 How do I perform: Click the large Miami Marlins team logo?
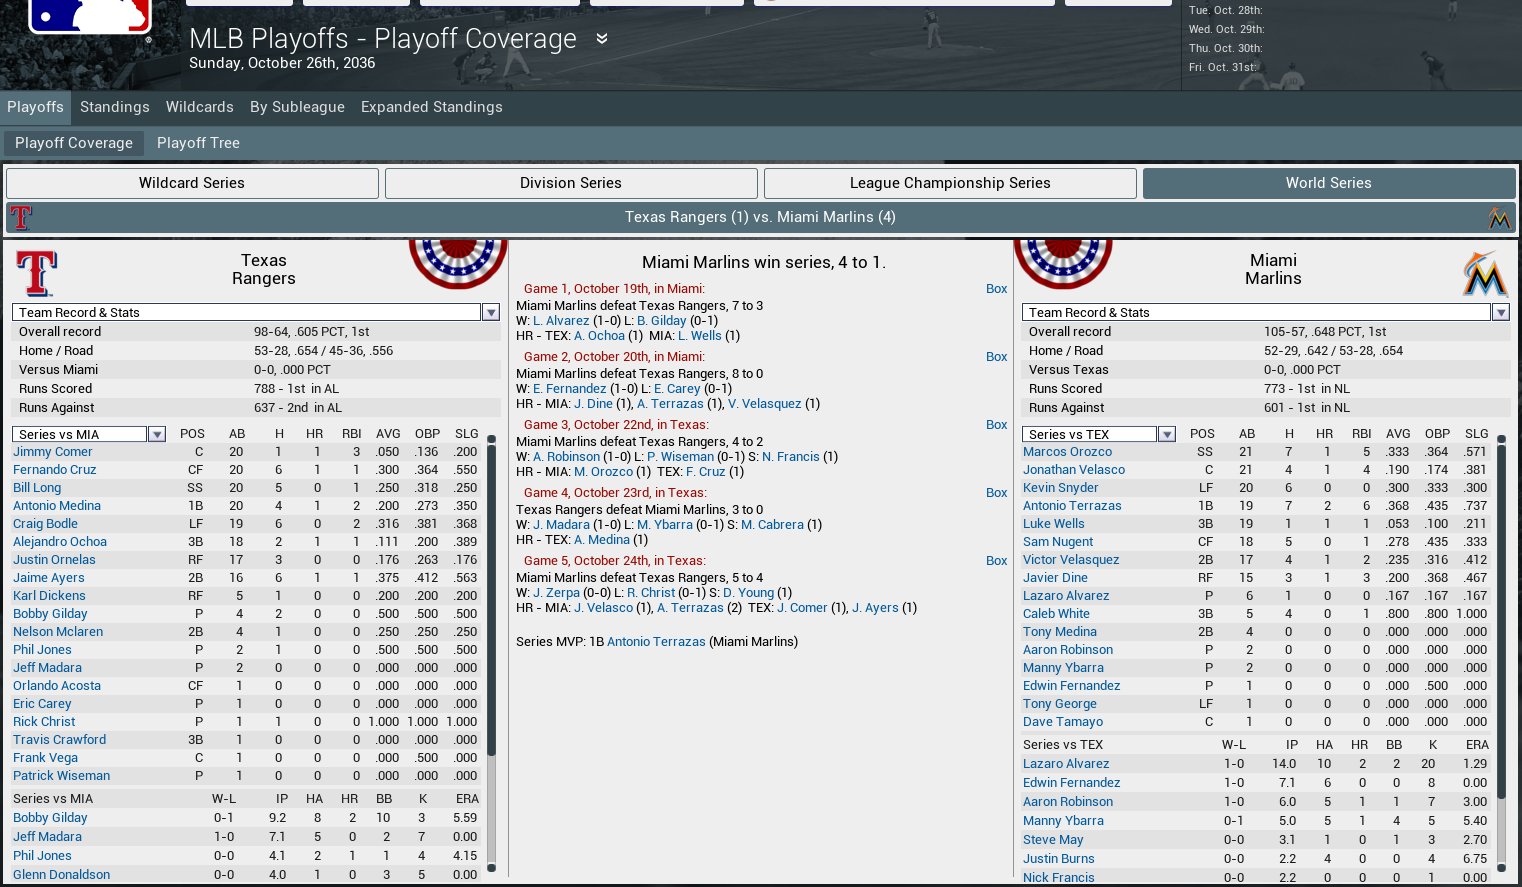(1485, 274)
